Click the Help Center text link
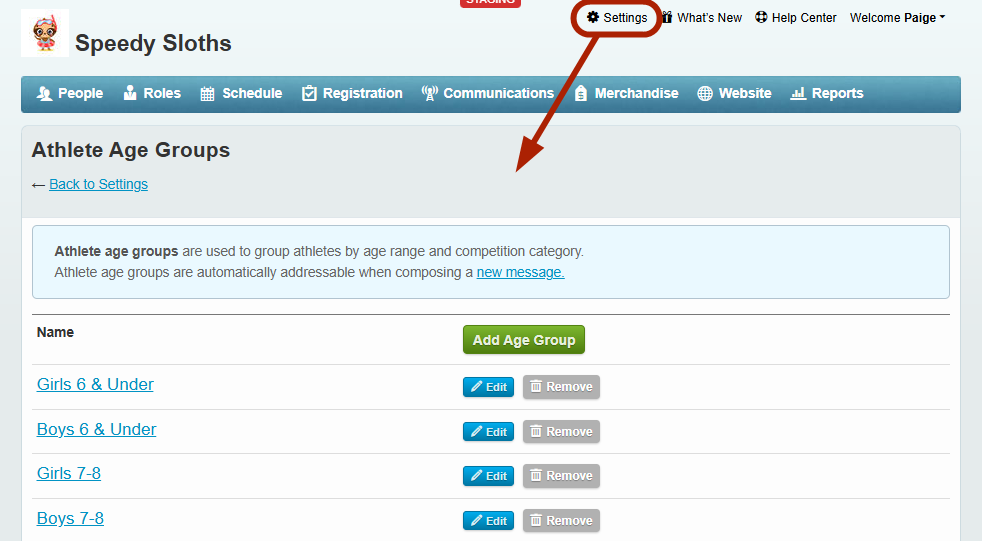The image size is (982, 541). coord(804,18)
